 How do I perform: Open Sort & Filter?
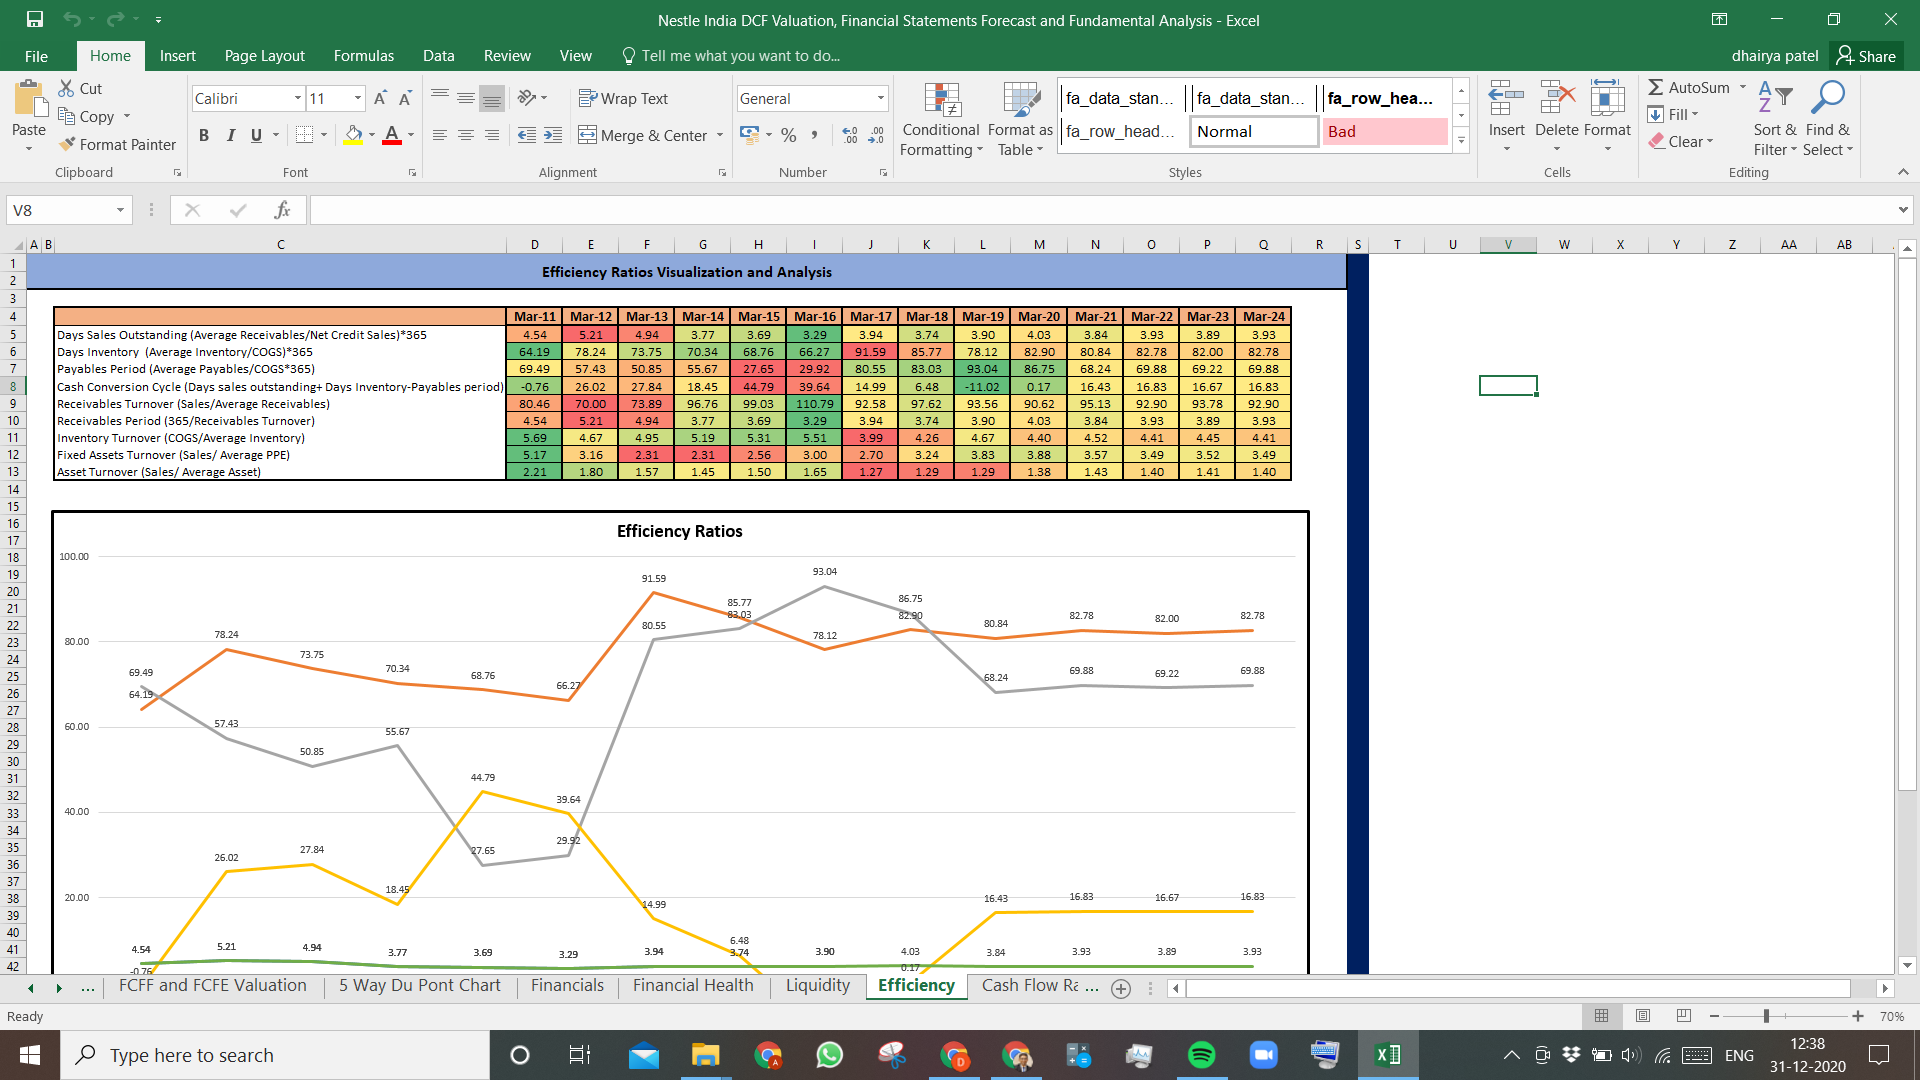coord(1775,118)
